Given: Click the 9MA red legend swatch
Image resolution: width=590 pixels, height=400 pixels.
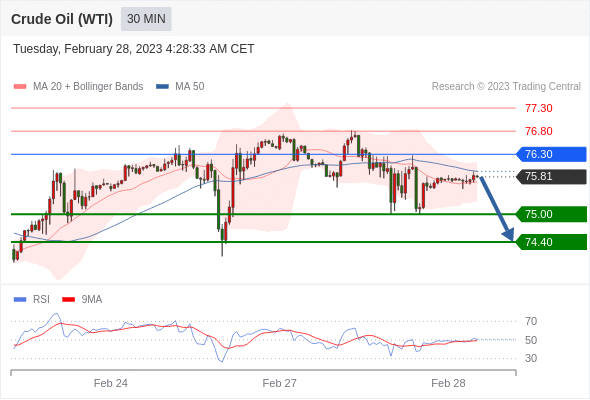Looking at the screenshot, I should point(68,300).
